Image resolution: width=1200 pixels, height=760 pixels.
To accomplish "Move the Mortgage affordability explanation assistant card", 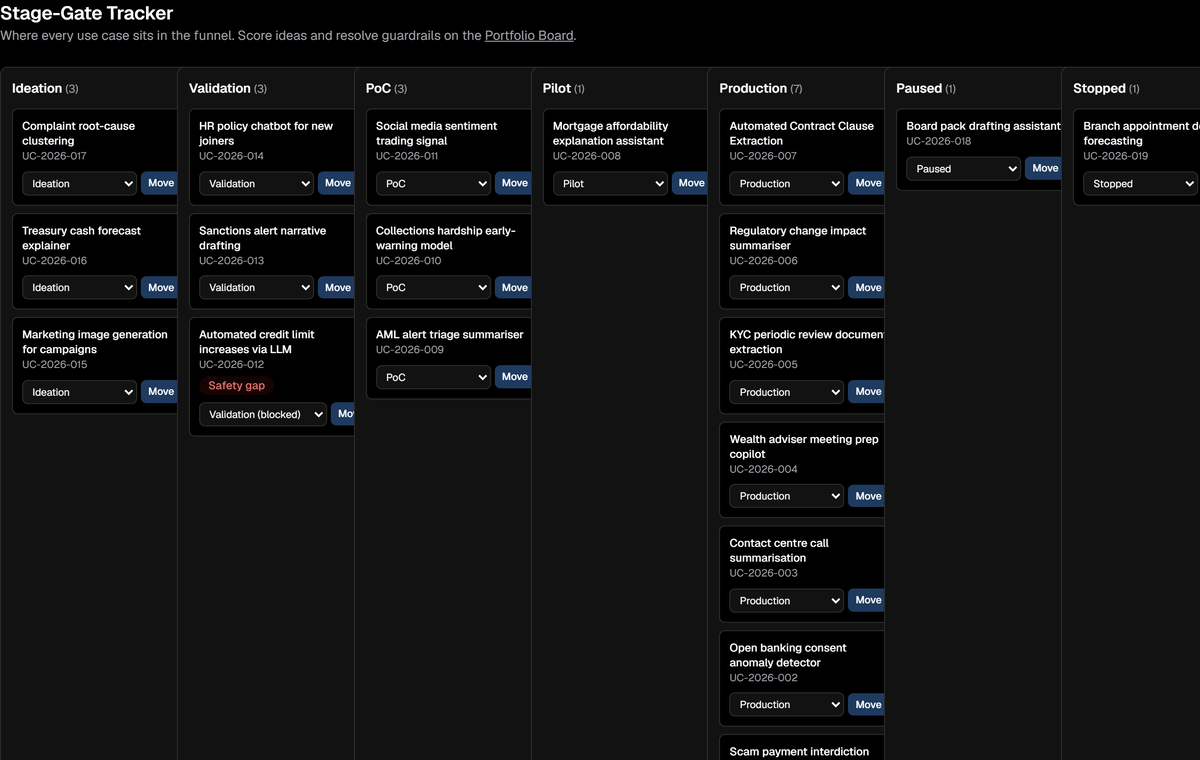I will tap(691, 184).
